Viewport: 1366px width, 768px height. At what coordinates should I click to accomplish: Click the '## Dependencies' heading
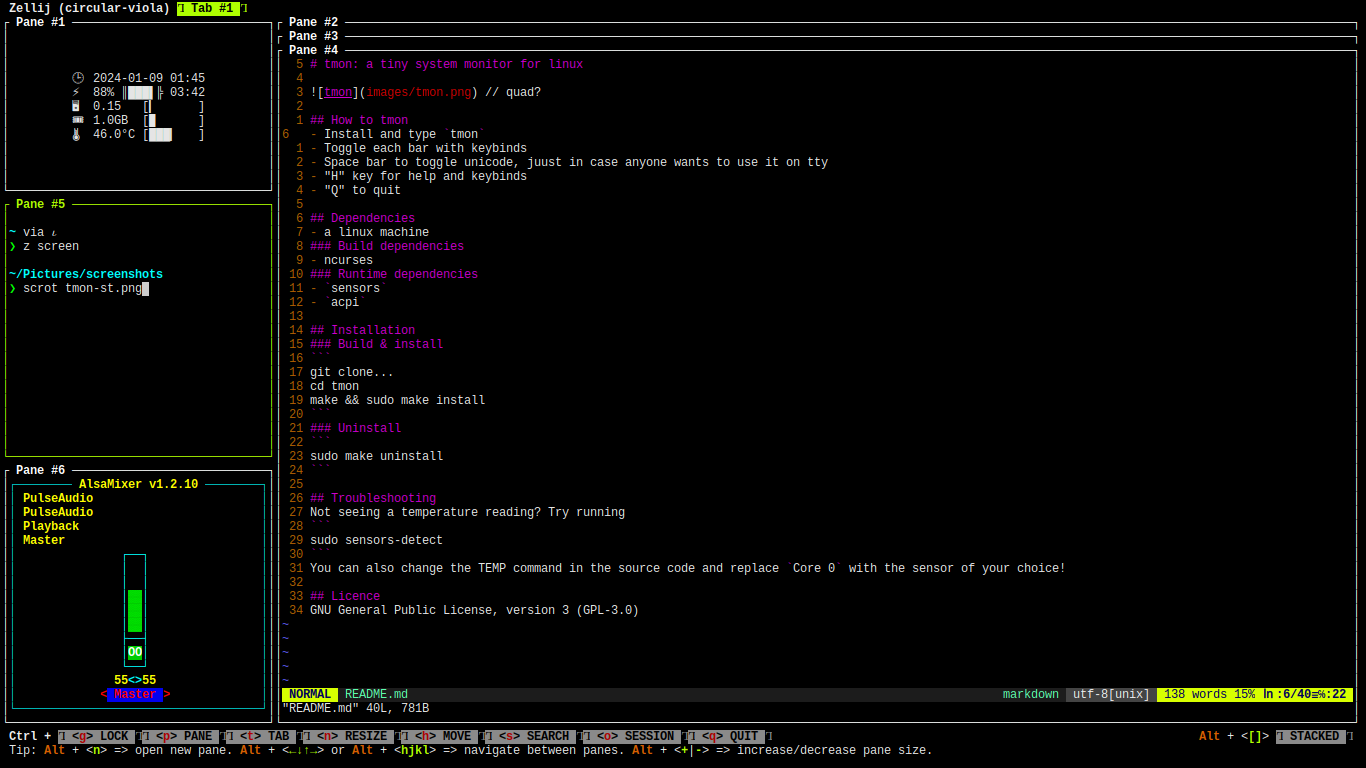coord(362,218)
